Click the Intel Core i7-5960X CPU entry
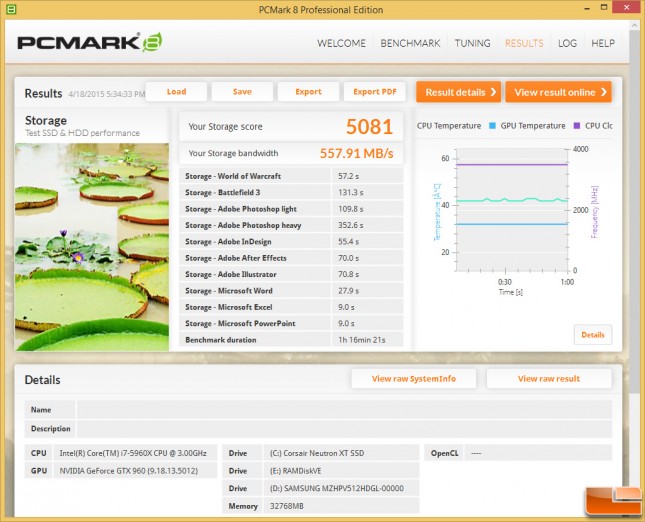The width and height of the screenshot is (645, 522). [x=133, y=453]
